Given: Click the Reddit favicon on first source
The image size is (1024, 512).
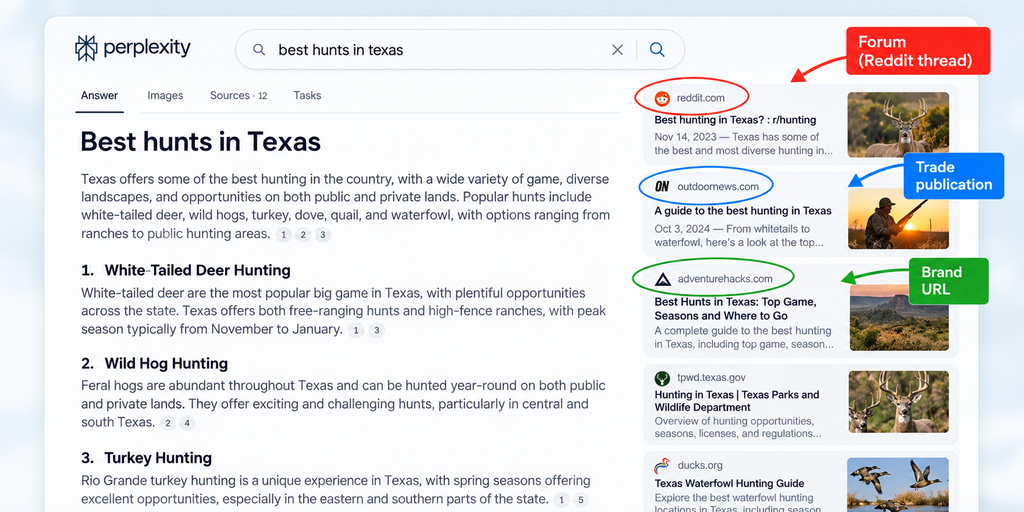Looking at the screenshot, I should (662, 98).
